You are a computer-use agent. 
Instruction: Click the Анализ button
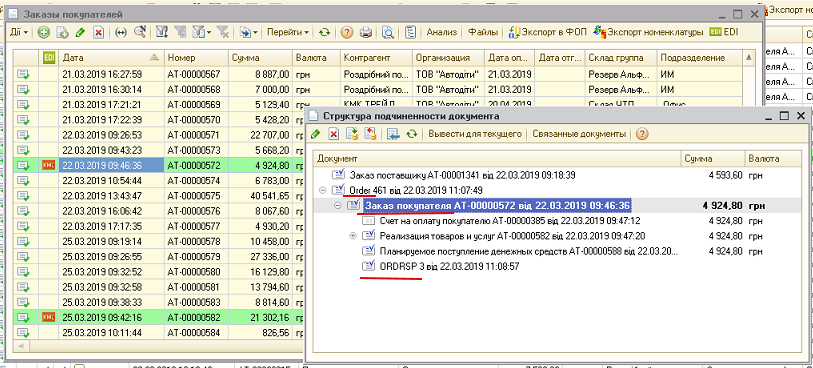(442, 32)
